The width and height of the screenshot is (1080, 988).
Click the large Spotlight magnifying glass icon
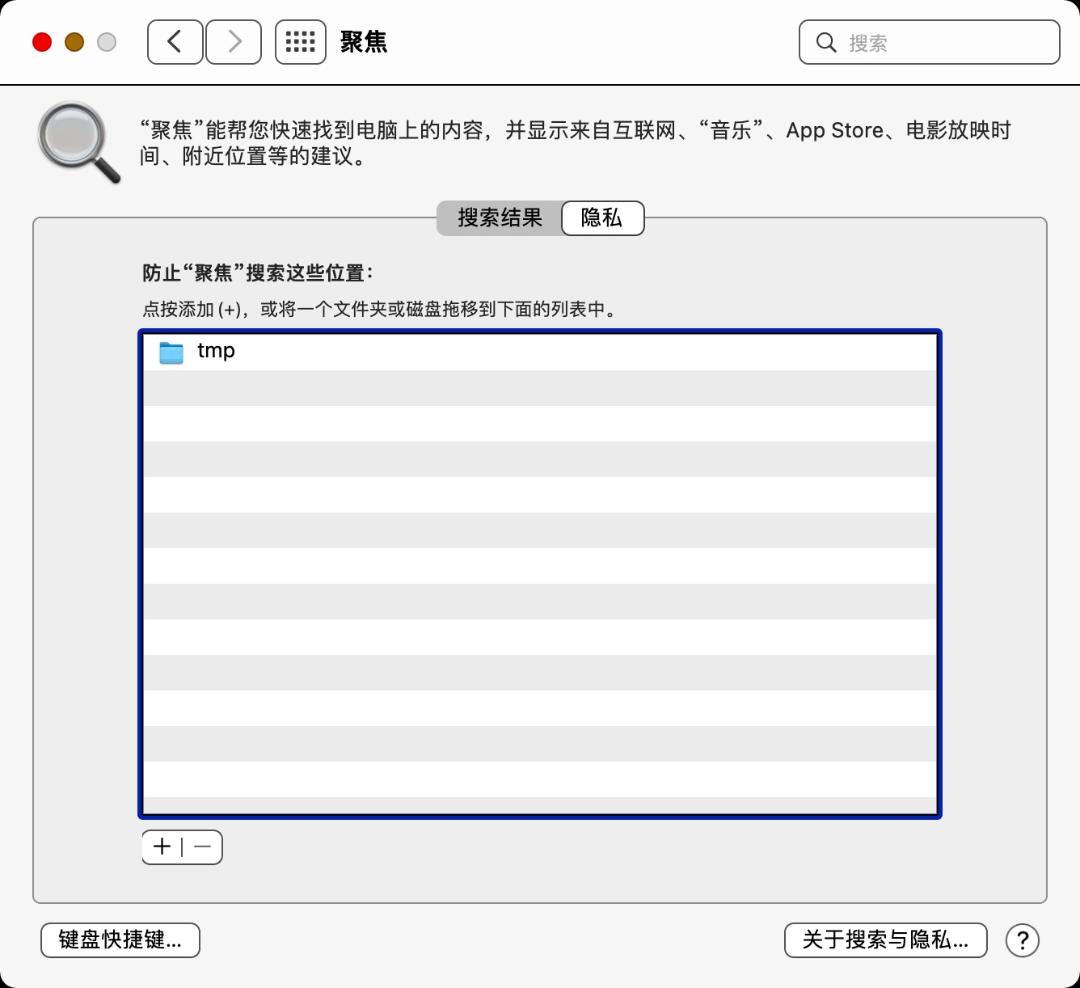click(77, 145)
